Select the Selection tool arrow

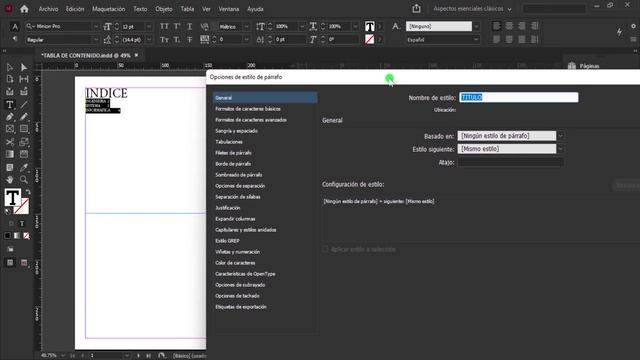(x=10, y=67)
